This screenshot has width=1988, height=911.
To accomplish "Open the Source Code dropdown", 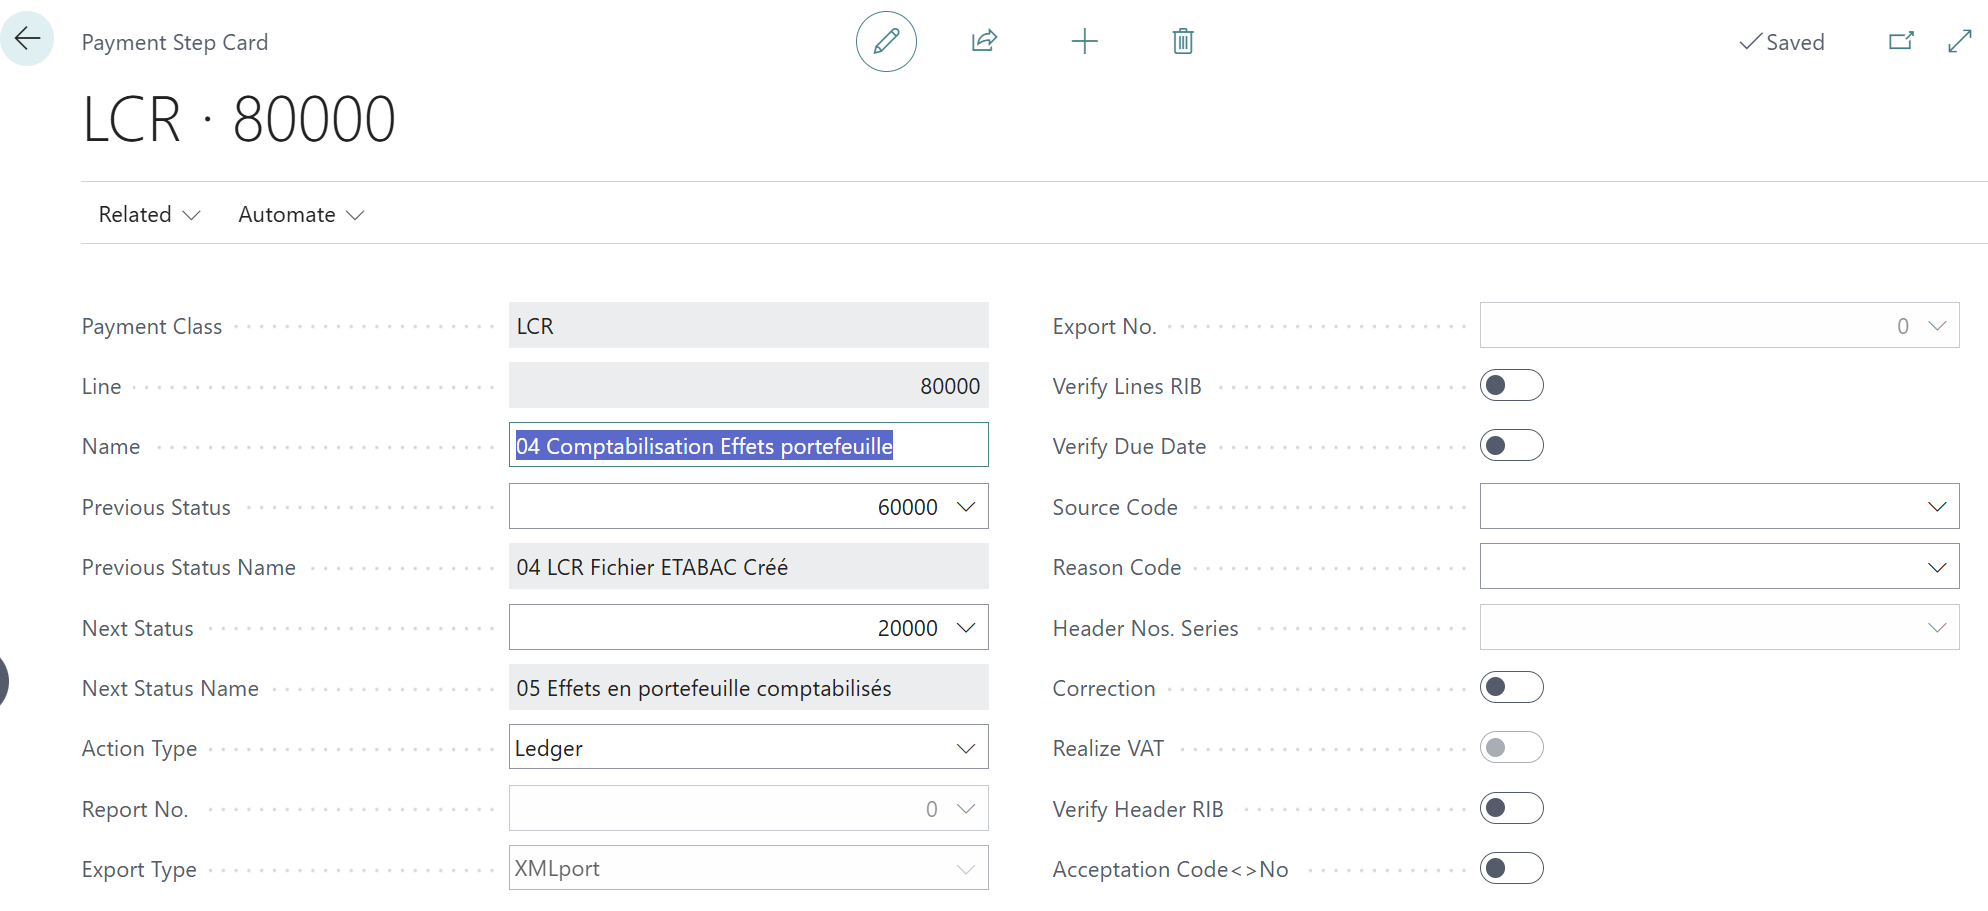I will click(1939, 506).
